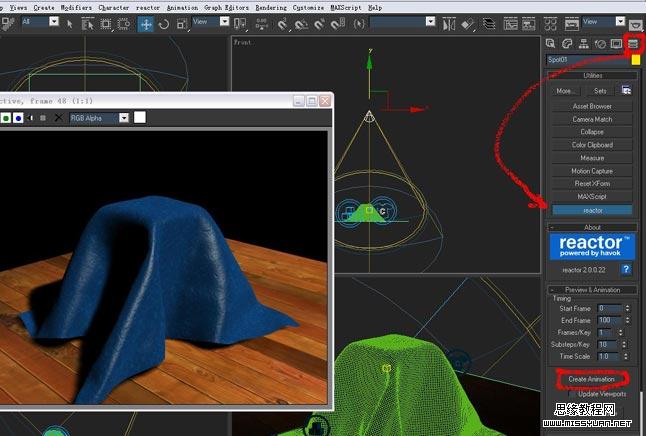Toggle the Angle Snap icon
Screen dimensions: 646x436
[x=301, y=24]
